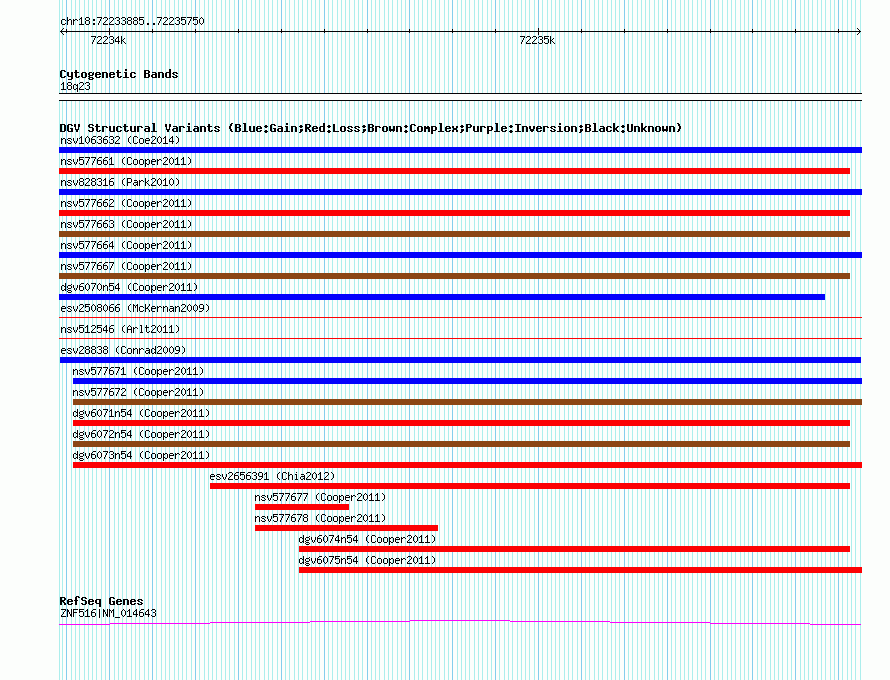Select the brown bar of nsv577663
This screenshot has height=680, width=890.
click(x=454, y=234)
